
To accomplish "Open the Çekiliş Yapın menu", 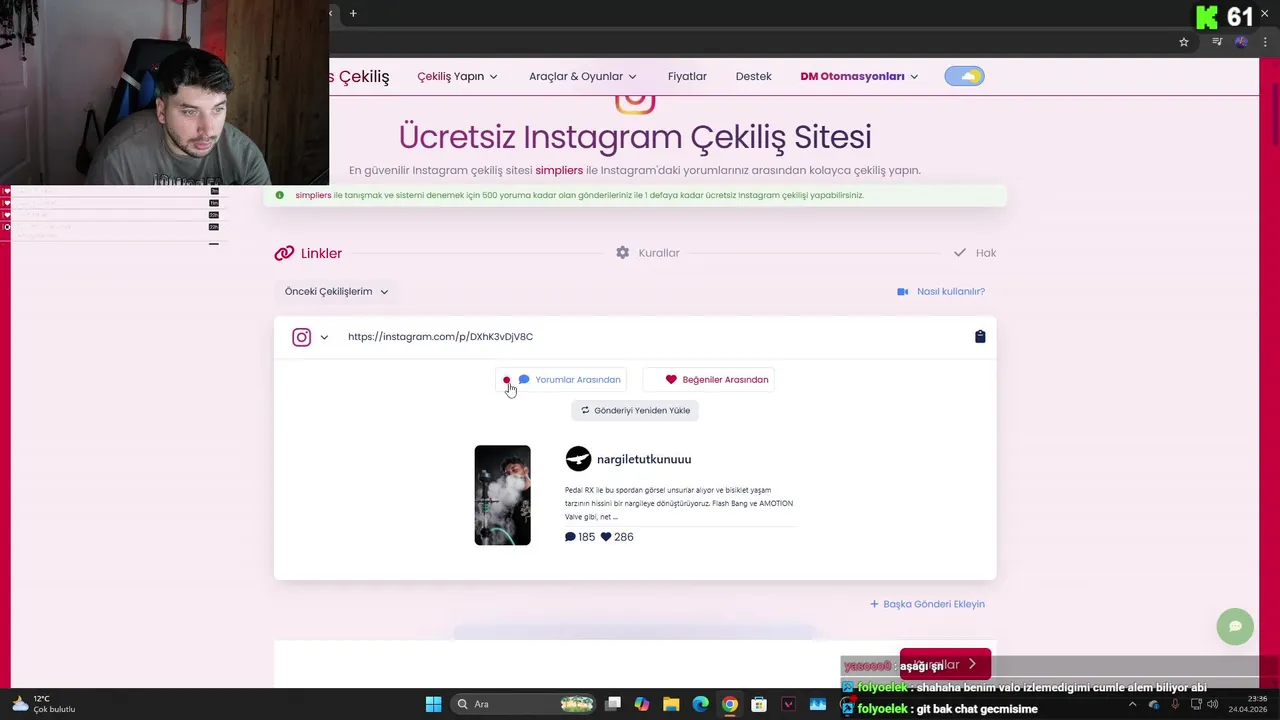I will [457, 76].
